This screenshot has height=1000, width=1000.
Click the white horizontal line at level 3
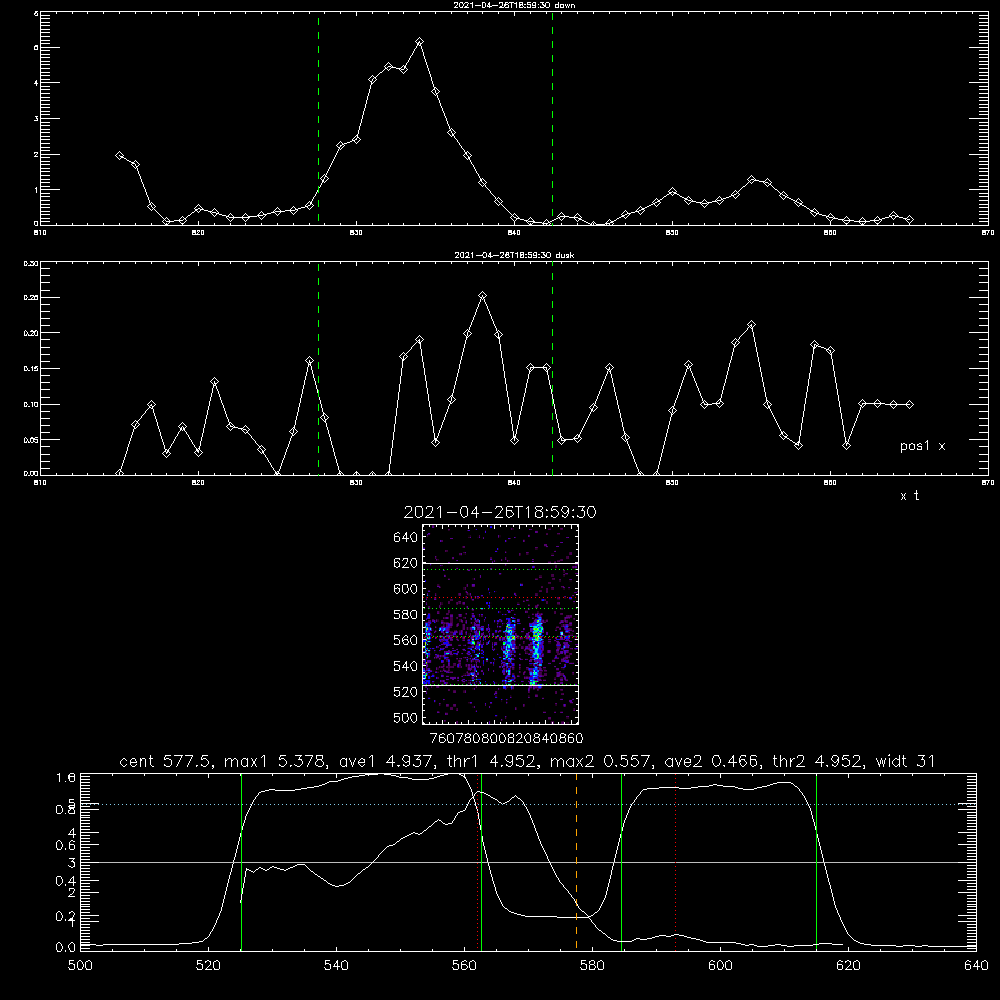click(x=528, y=862)
